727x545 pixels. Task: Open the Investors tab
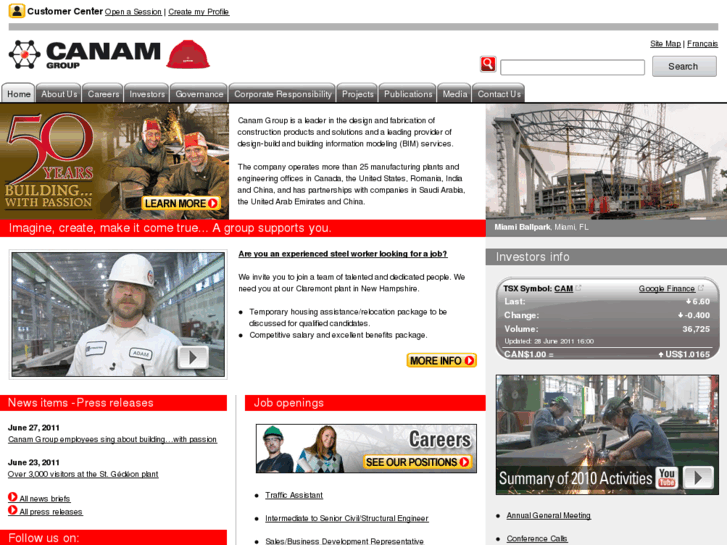pyautogui.click(x=147, y=93)
